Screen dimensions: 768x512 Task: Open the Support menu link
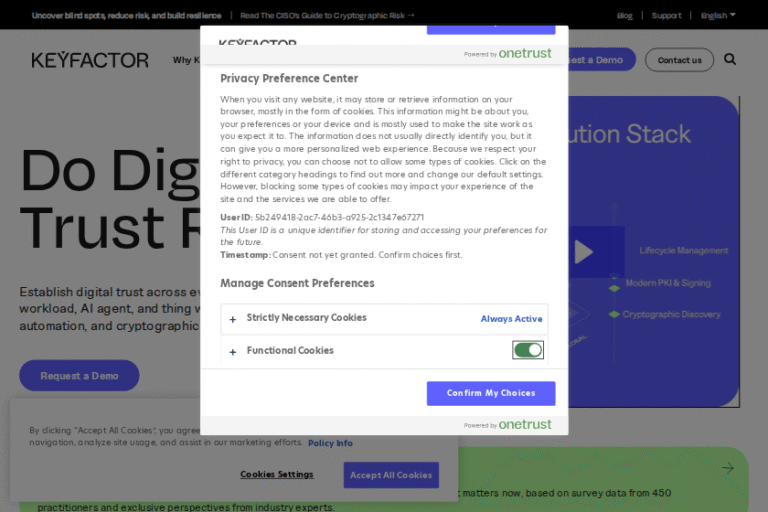coord(666,15)
